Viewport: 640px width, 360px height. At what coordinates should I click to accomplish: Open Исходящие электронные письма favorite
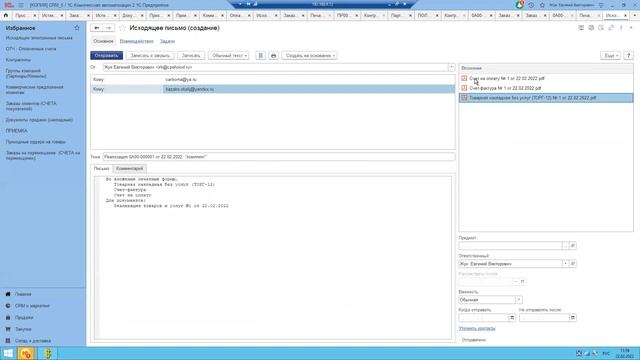tap(39, 38)
